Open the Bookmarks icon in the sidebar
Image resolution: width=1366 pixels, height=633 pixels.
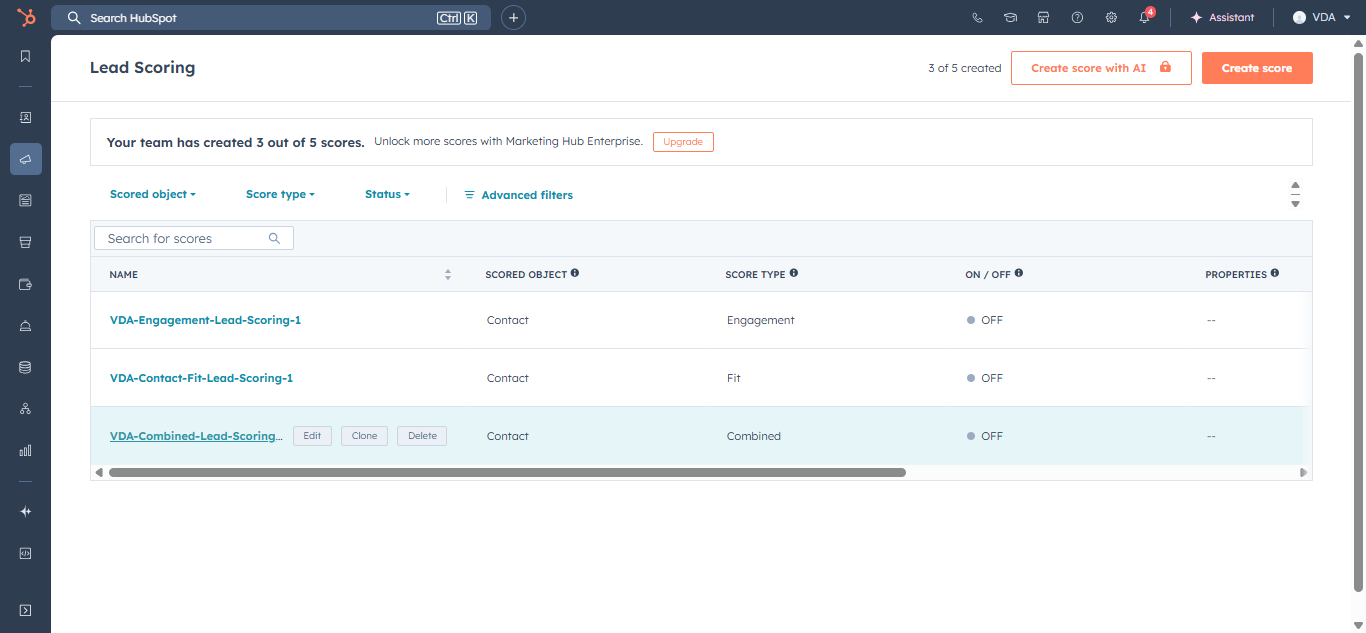[x=26, y=56]
